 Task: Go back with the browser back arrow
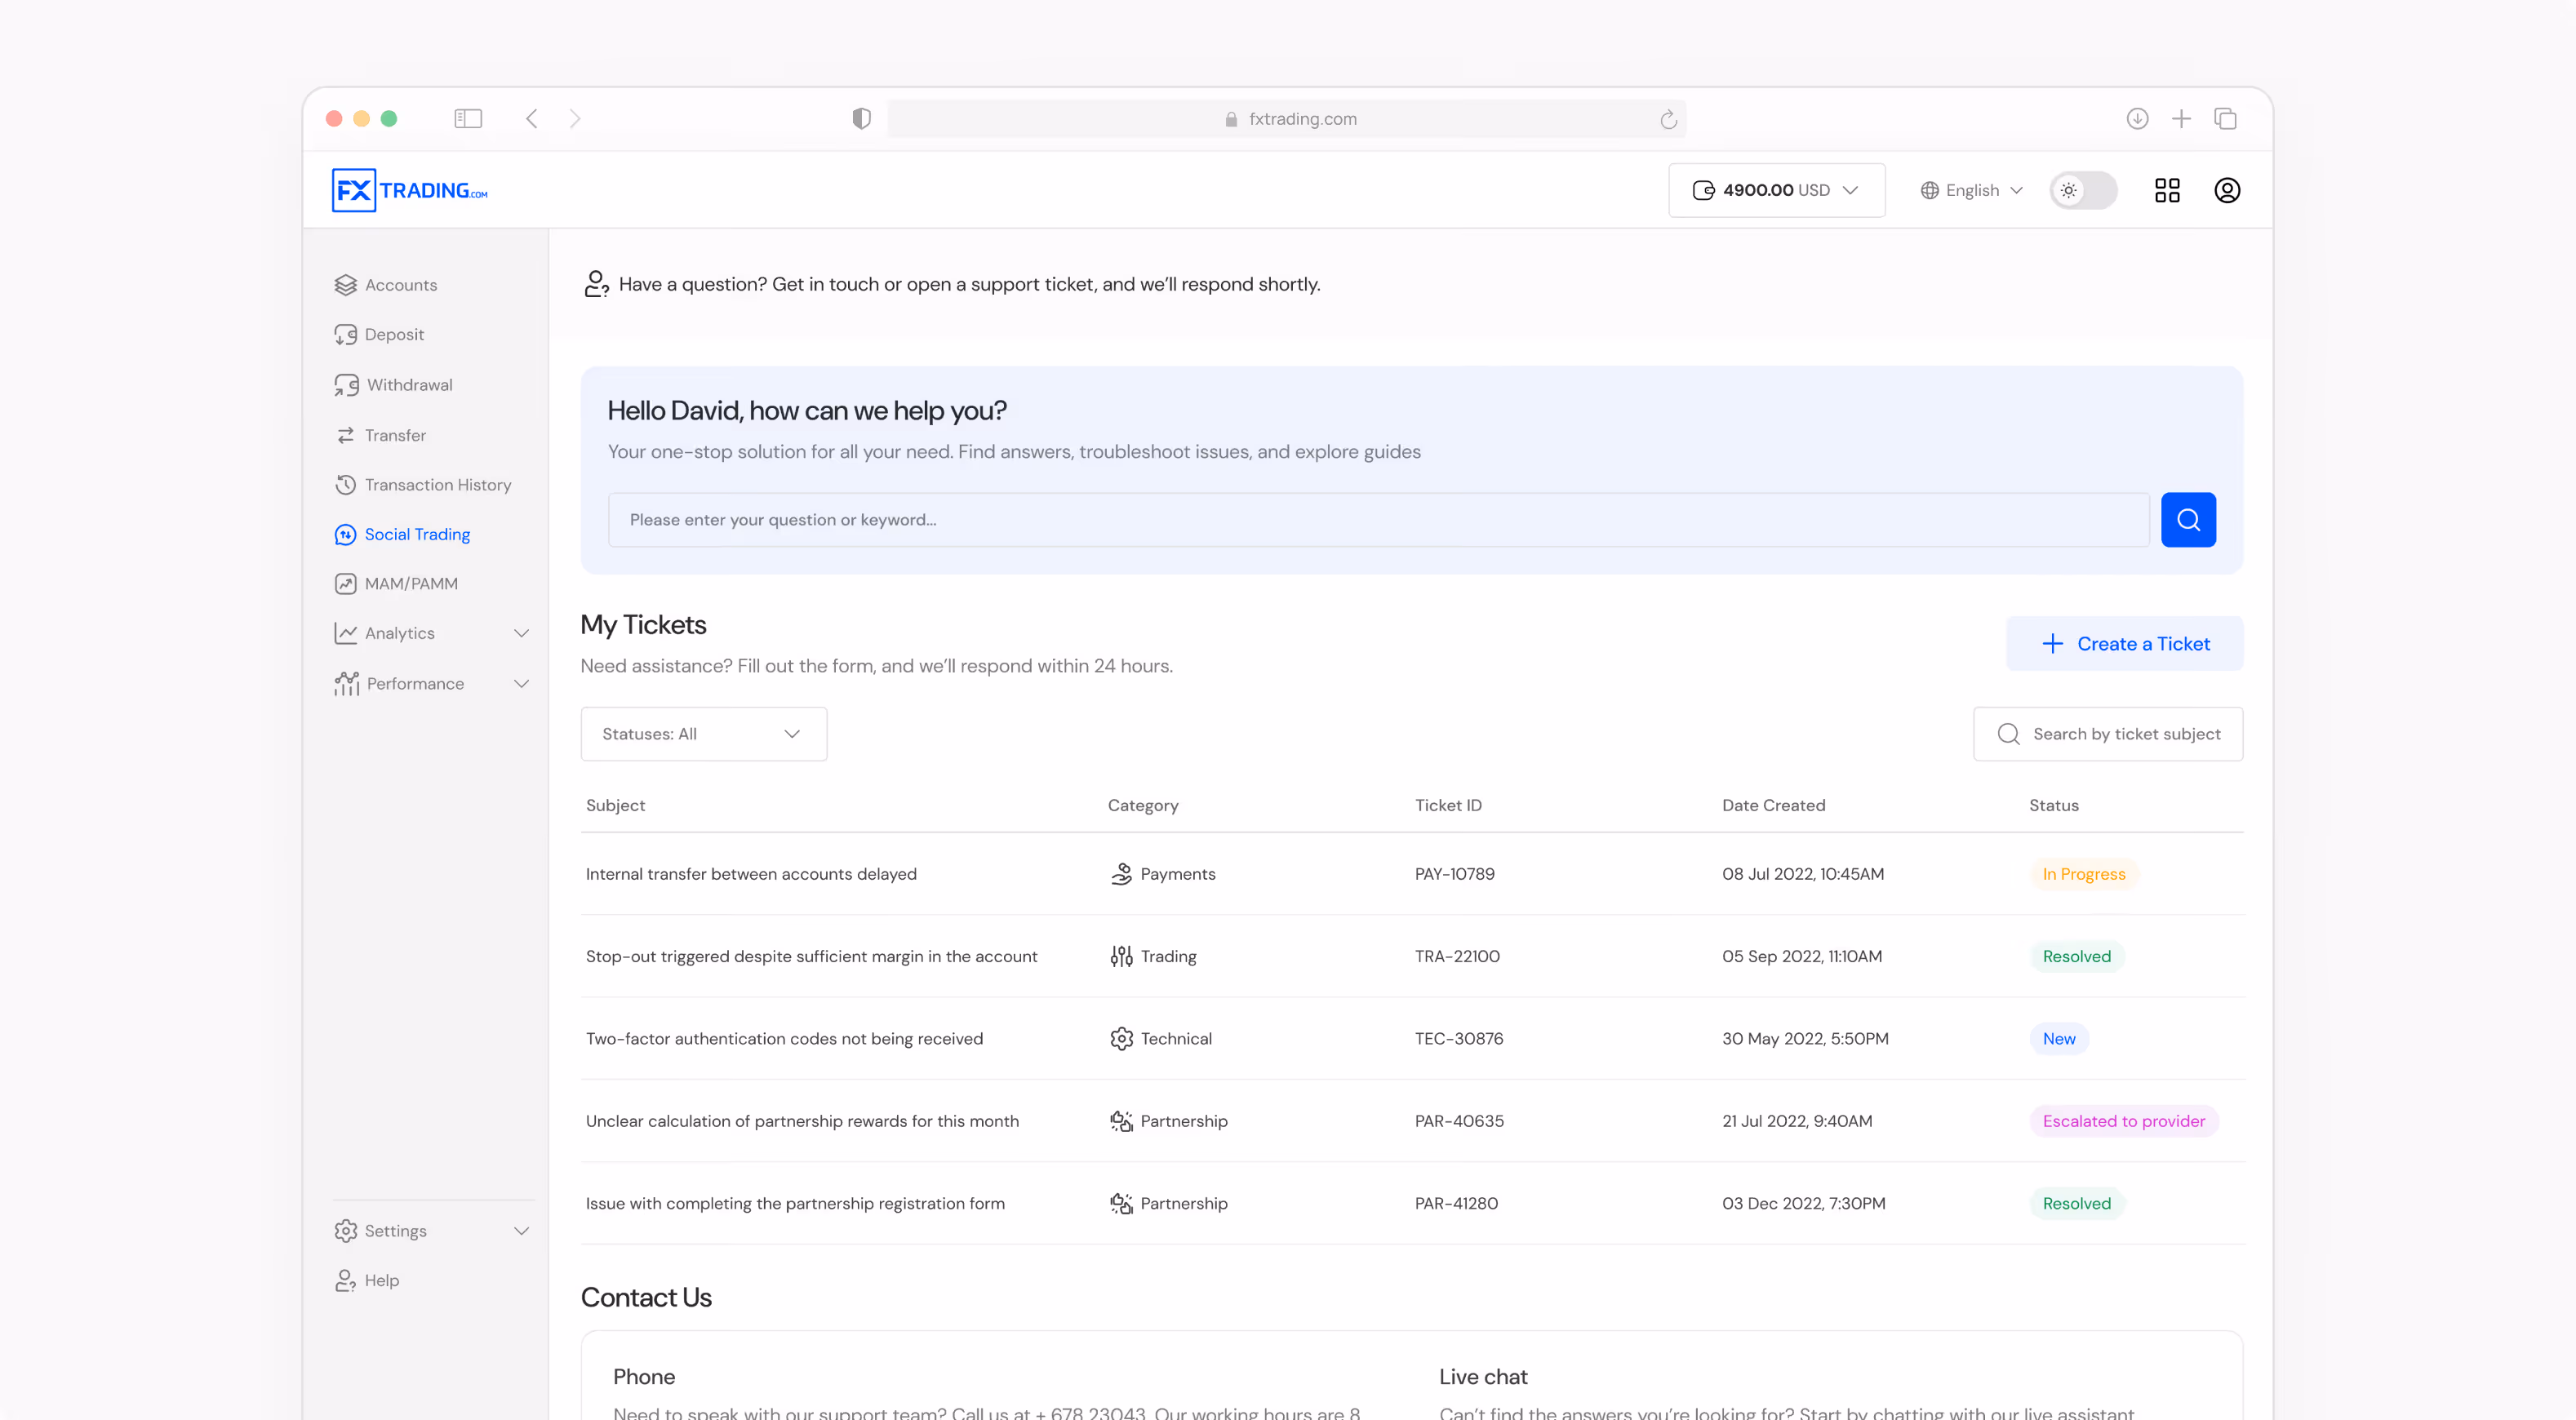(x=532, y=119)
